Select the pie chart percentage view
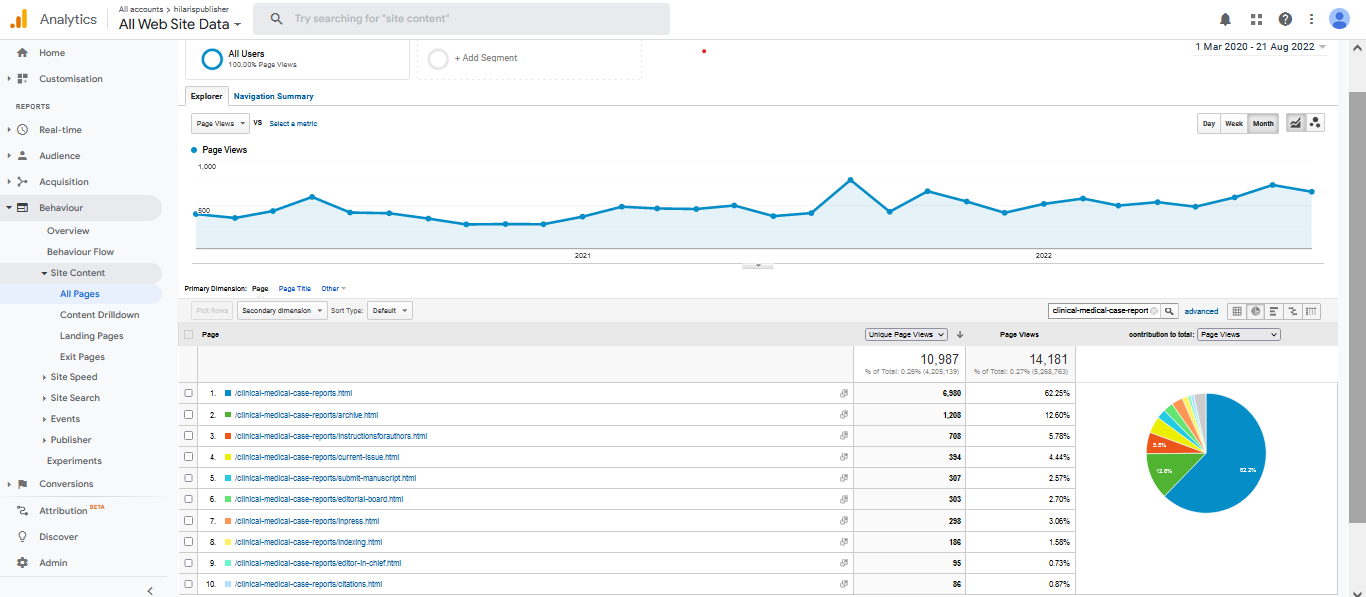 pos(1256,311)
